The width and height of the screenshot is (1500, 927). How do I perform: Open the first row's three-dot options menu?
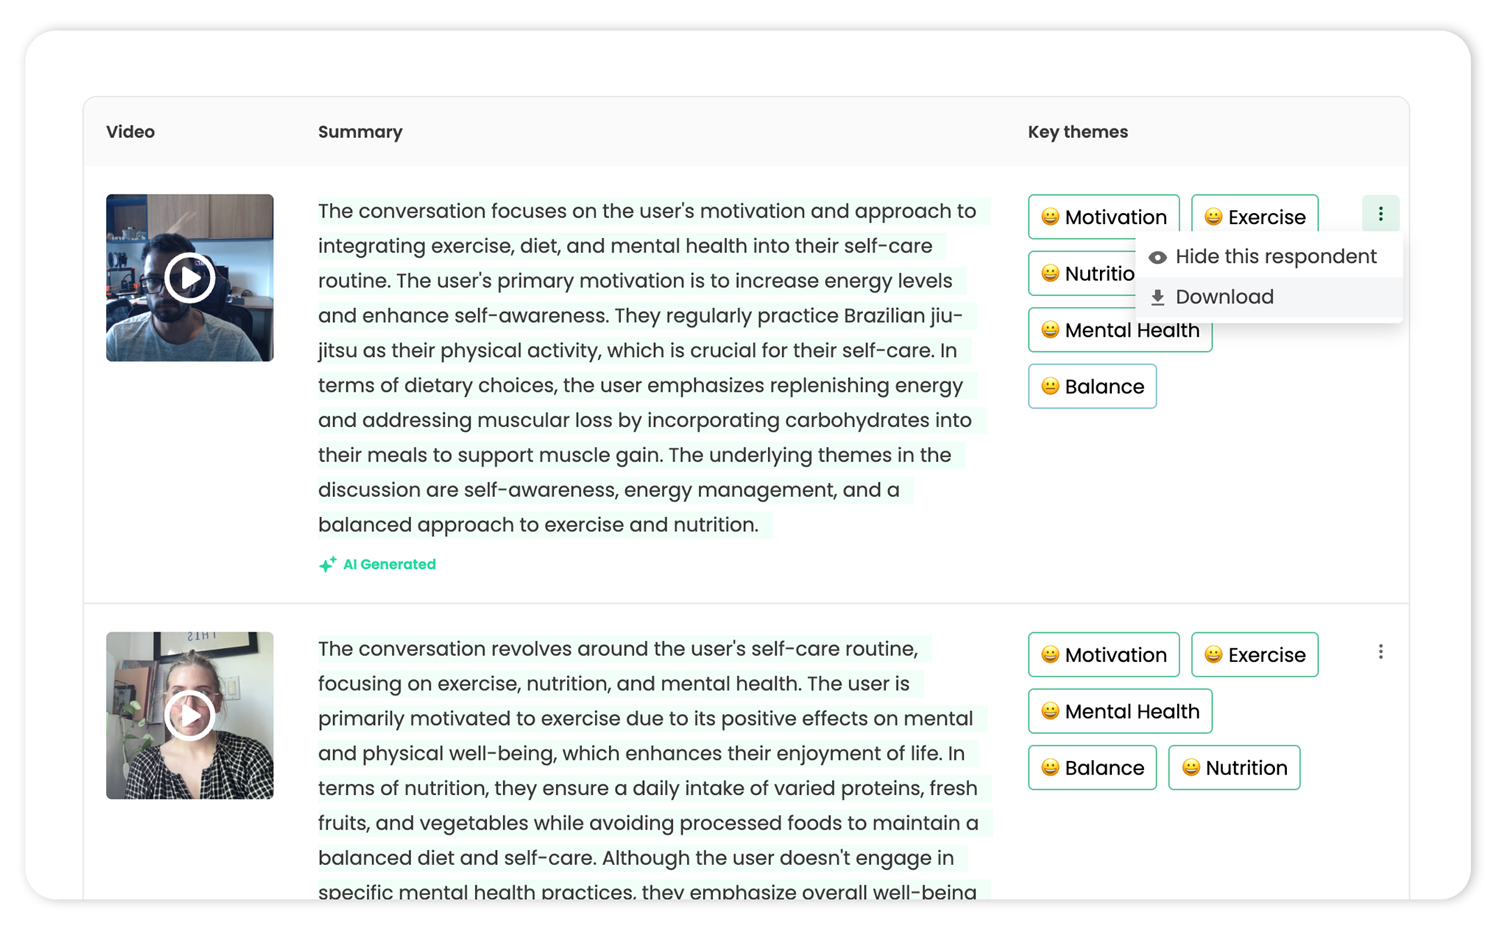coord(1380,214)
